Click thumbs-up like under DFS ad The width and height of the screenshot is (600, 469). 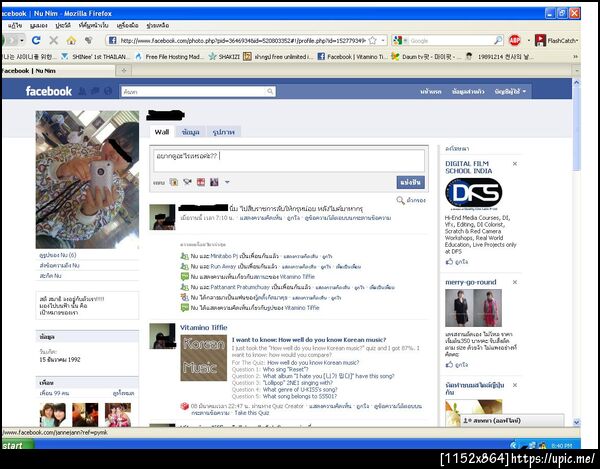click(x=449, y=262)
